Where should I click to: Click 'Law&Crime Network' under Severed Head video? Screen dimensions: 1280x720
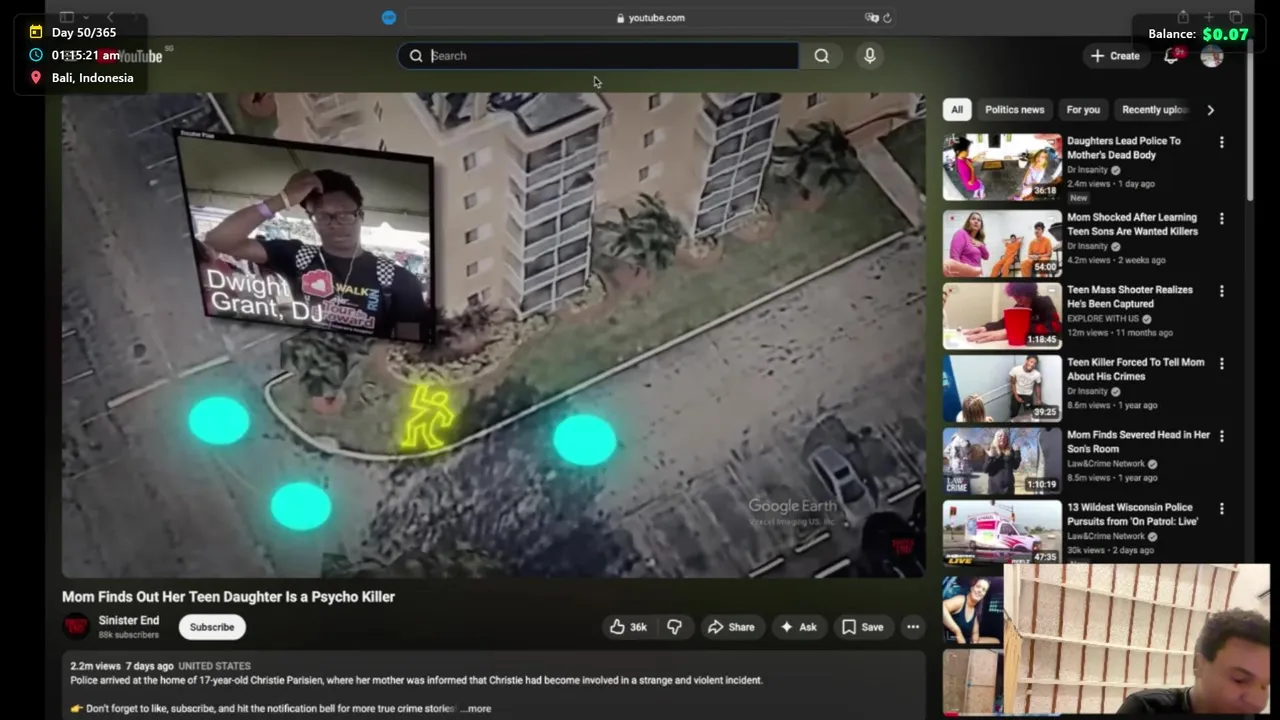pos(1106,464)
